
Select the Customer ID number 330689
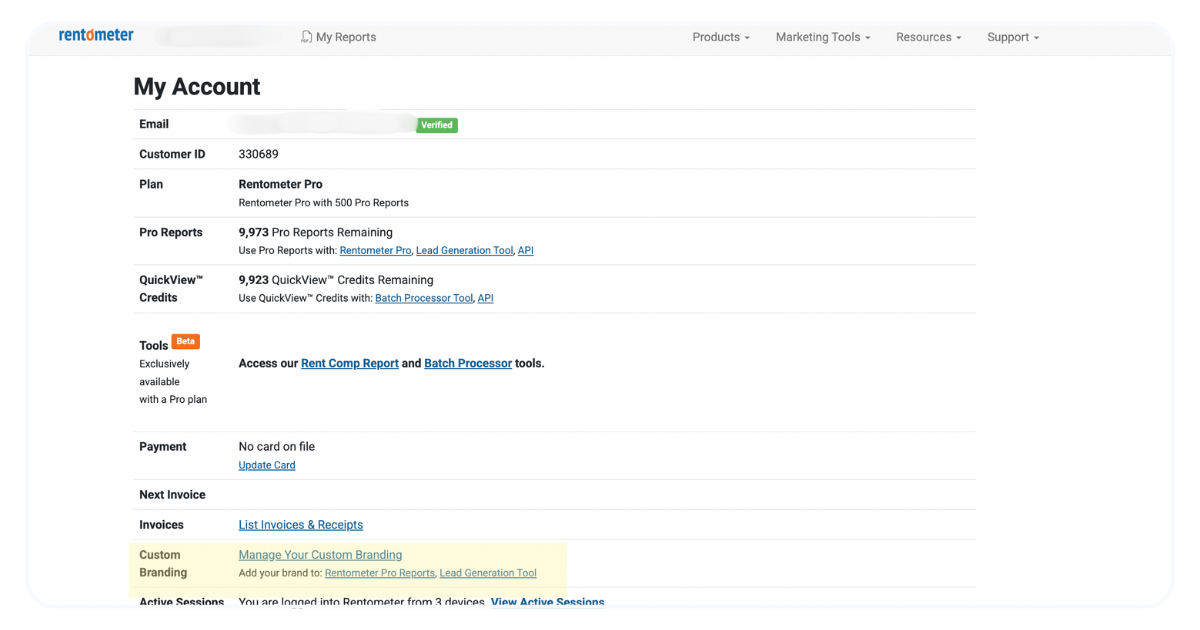pos(259,154)
